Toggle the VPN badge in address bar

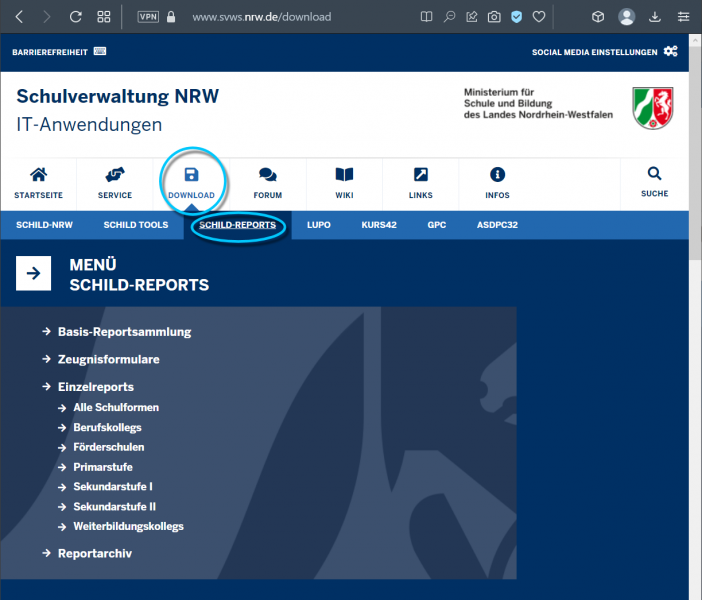148,17
